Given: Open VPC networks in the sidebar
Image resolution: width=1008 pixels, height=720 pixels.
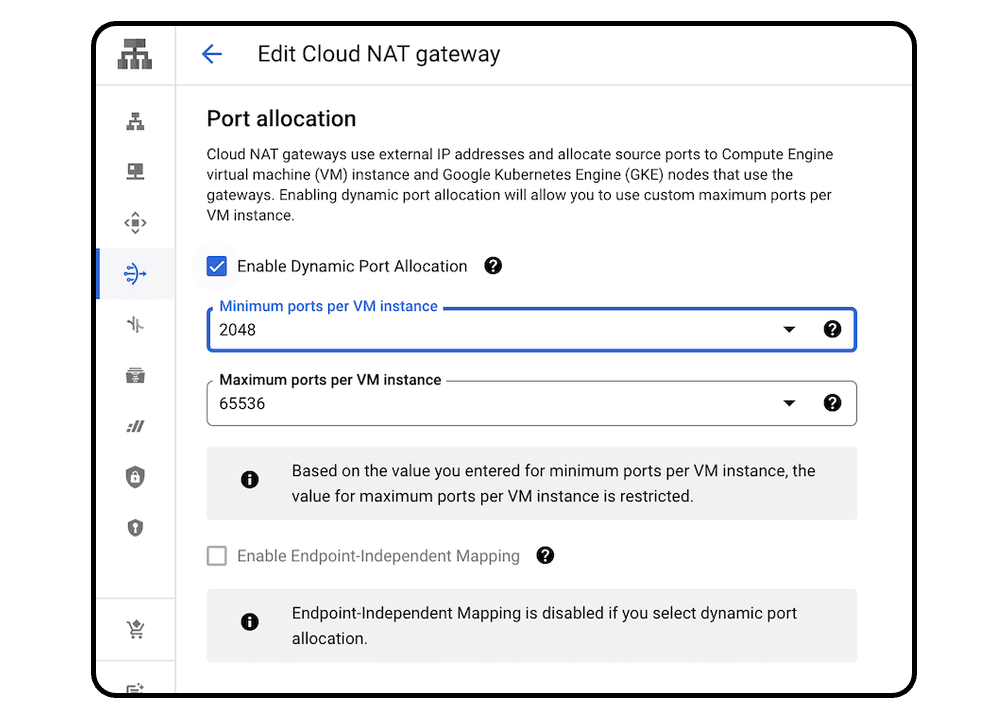Looking at the screenshot, I should 135,121.
